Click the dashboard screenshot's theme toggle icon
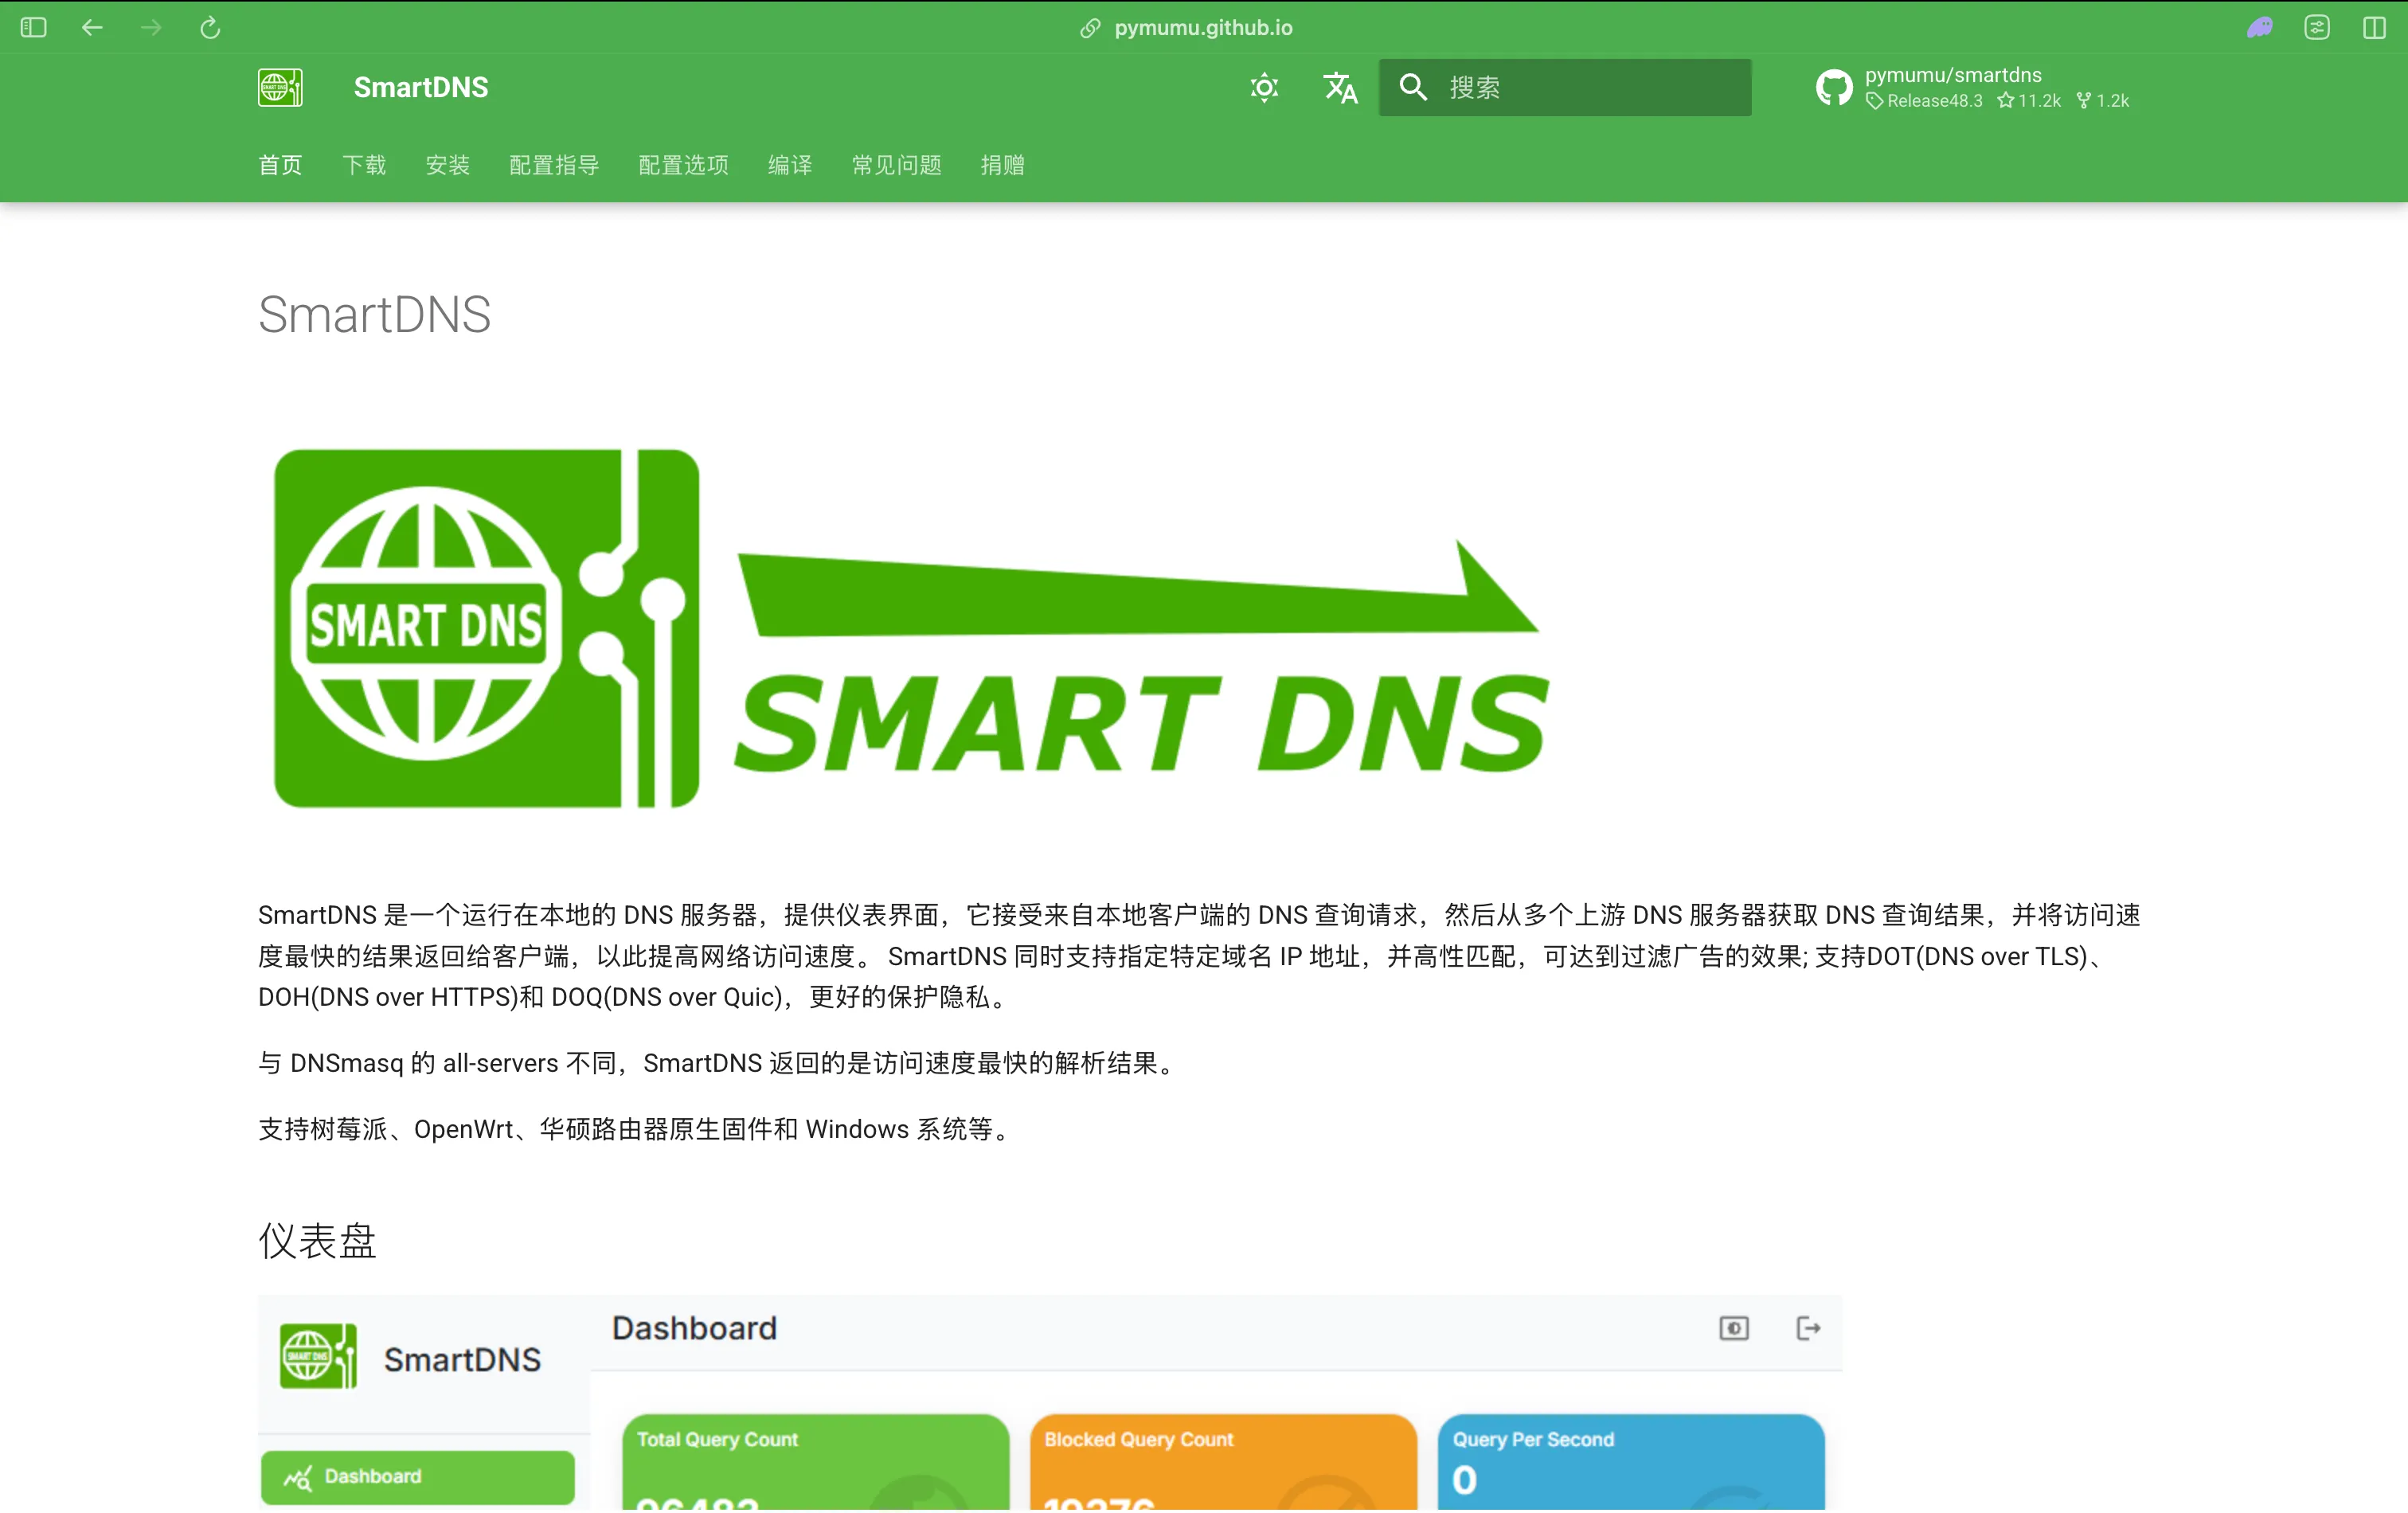The image size is (2408, 1513). tap(1734, 1328)
